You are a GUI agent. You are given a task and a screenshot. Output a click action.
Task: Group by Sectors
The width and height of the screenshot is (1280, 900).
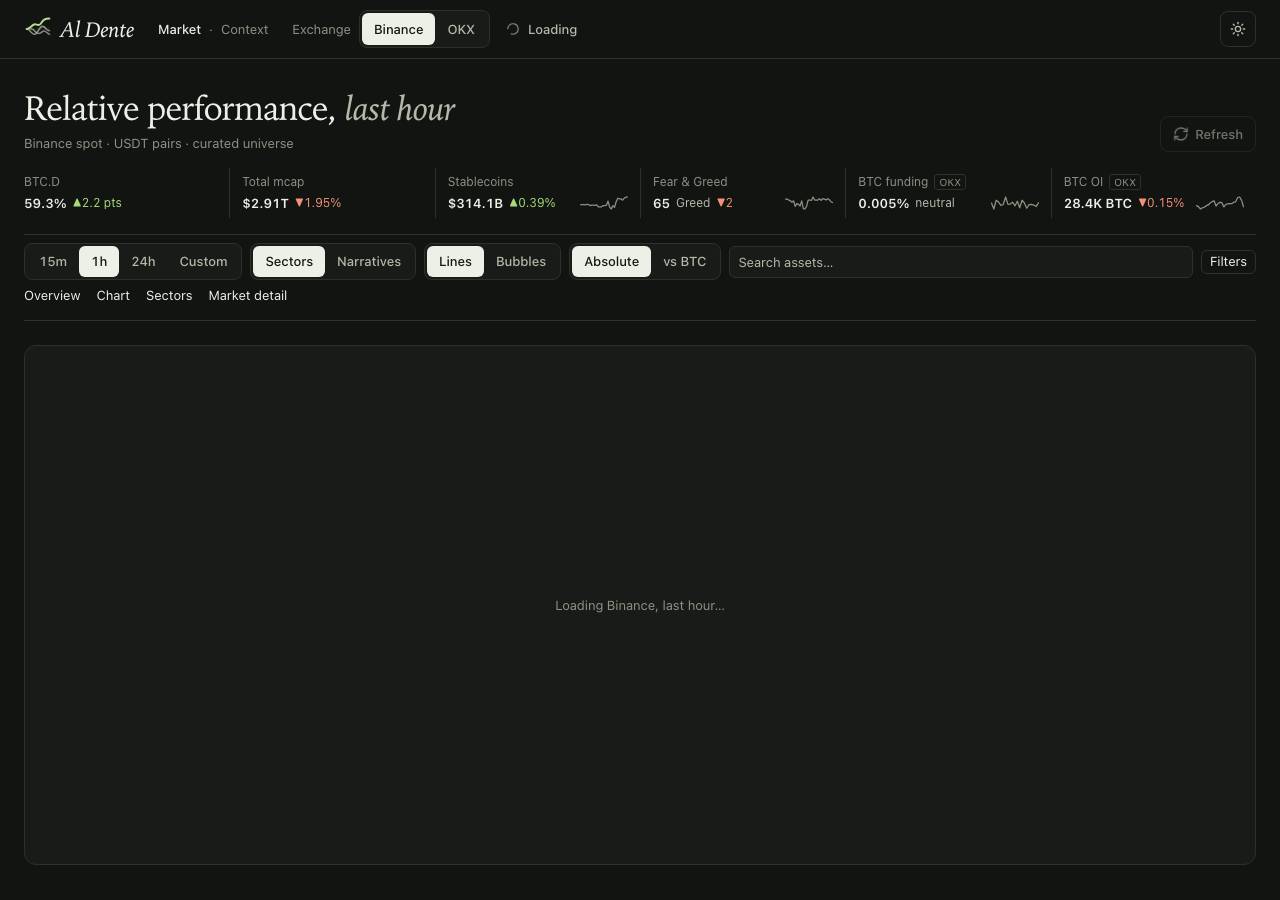click(x=289, y=261)
